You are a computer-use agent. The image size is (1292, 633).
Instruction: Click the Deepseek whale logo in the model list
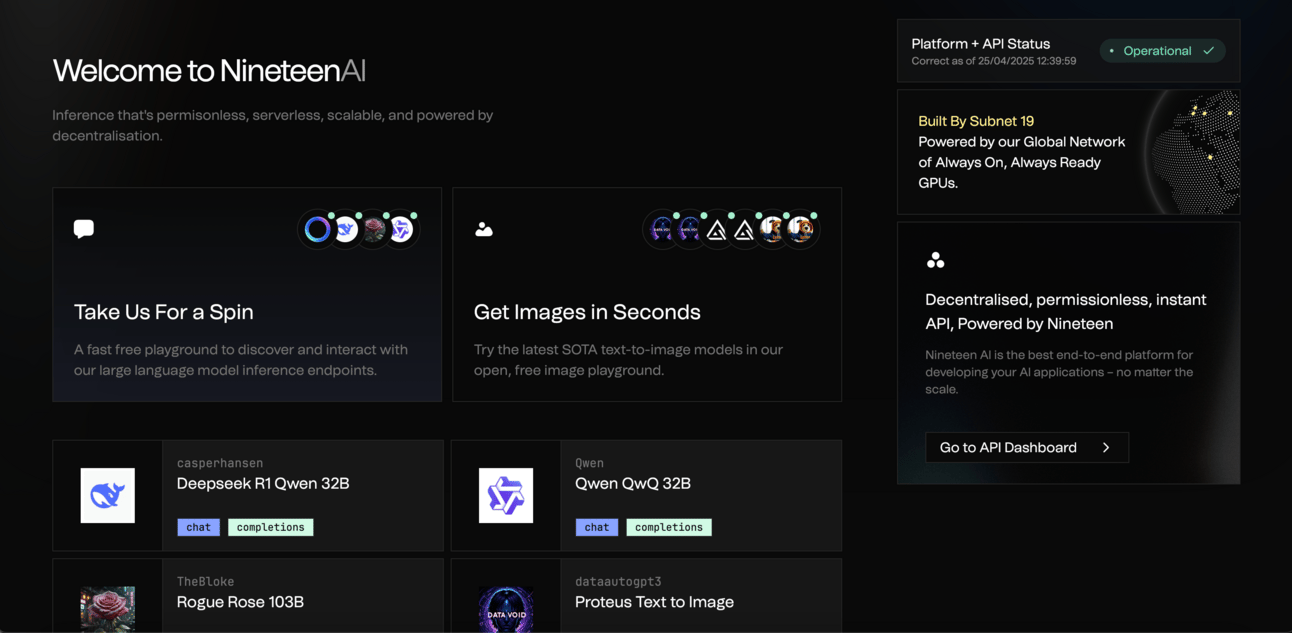[x=108, y=495]
